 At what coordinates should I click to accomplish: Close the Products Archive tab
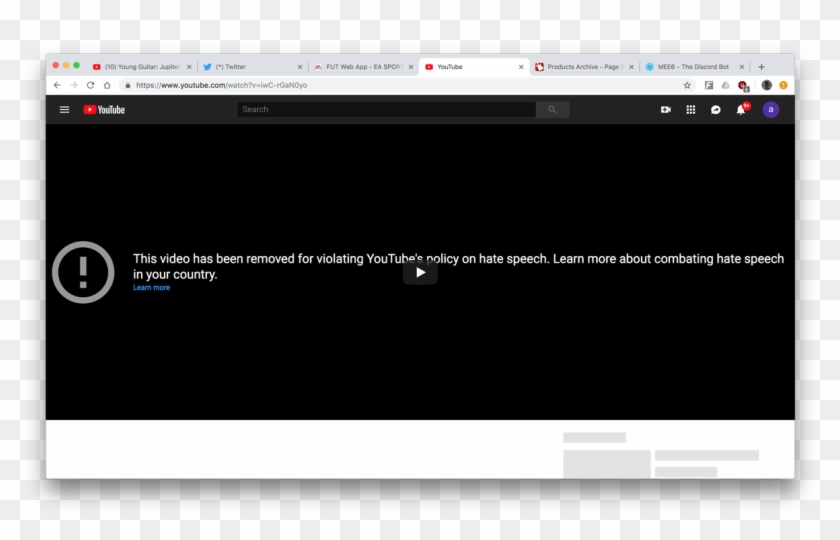[632, 67]
